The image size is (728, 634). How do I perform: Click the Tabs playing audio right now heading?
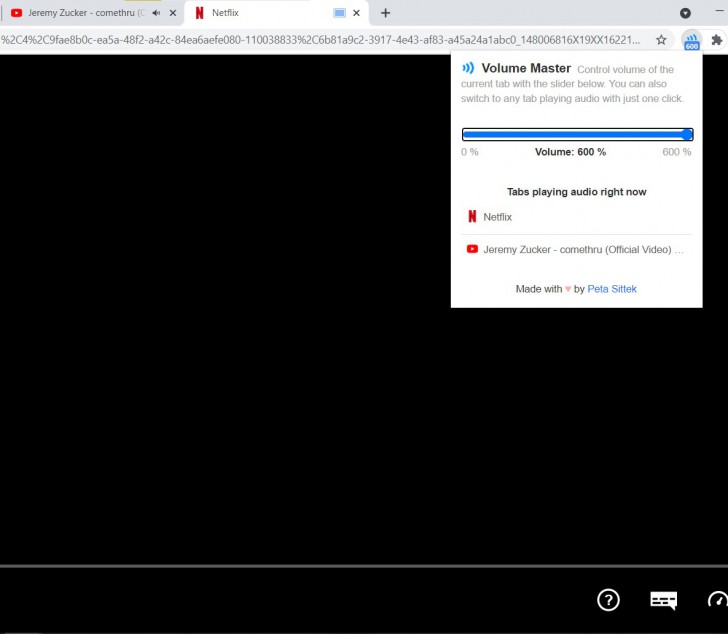tap(577, 192)
